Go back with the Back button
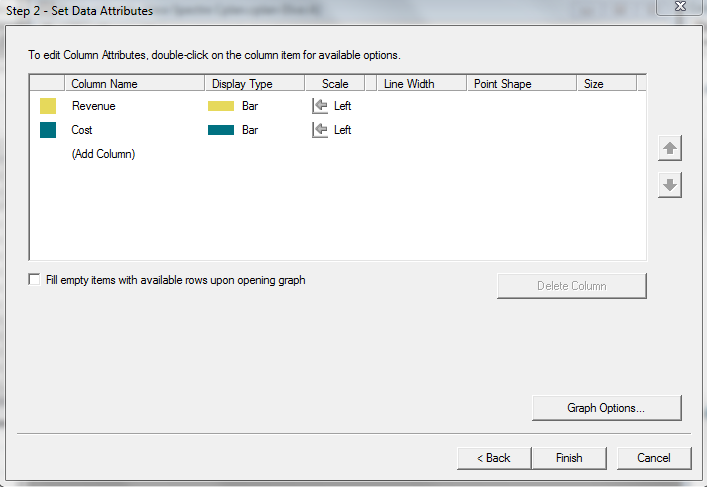Image resolution: width=707 pixels, height=487 pixels. pyautogui.click(x=494, y=458)
